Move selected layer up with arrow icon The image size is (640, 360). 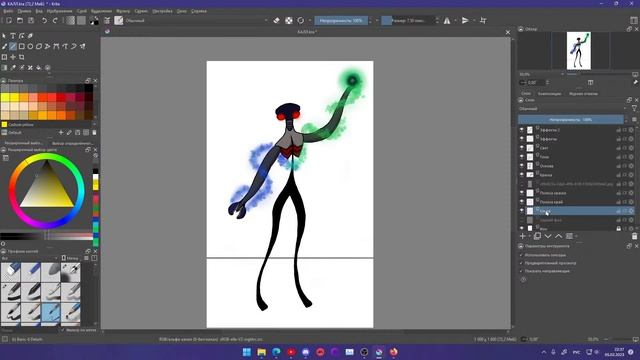click(558, 236)
